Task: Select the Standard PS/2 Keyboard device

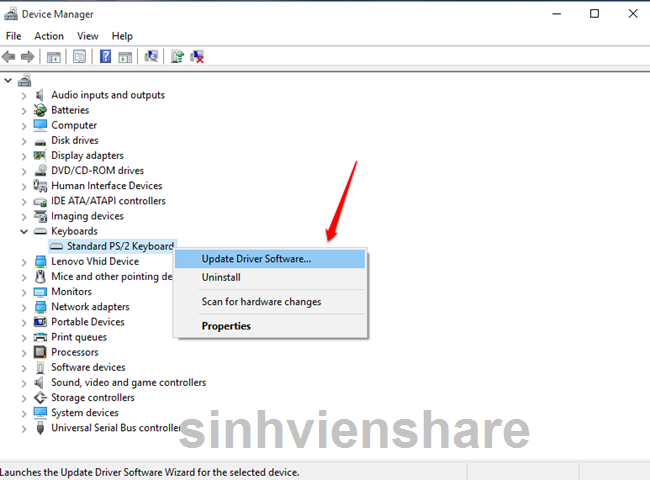Action: (119, 246)
